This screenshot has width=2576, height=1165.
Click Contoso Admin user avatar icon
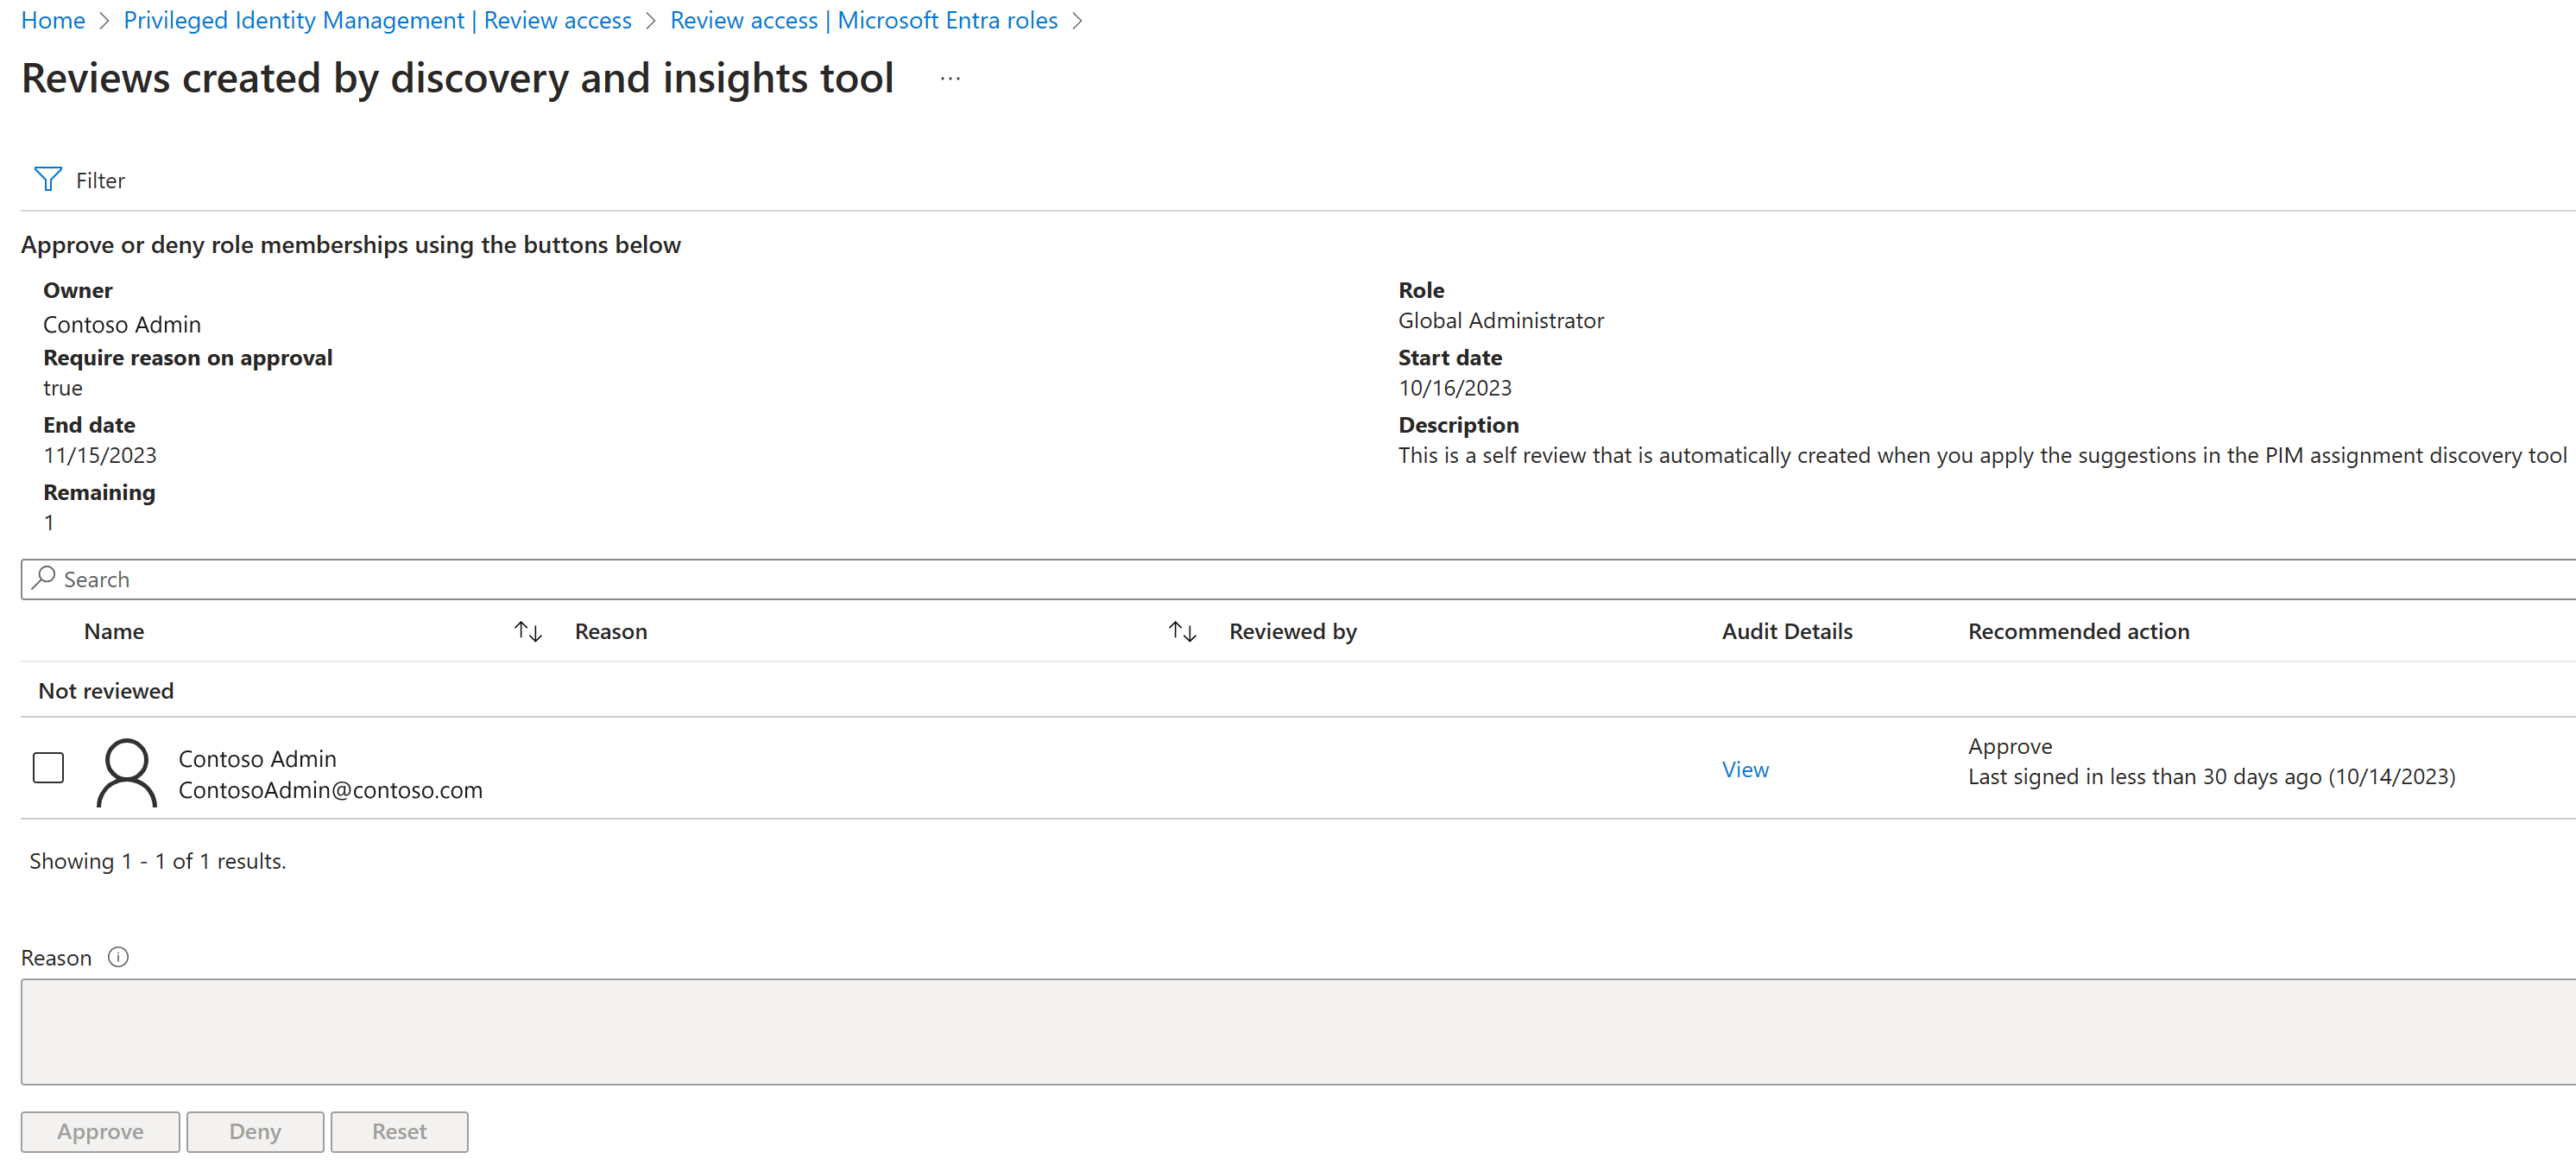126,772
